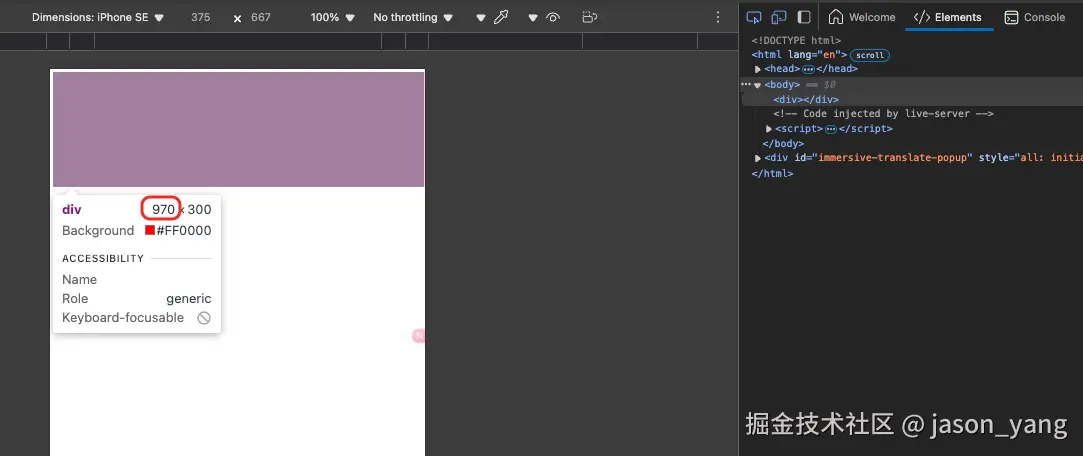Click the pink floating translate icon in page
The width and height of the screenshot is (1083, 456).
click(419, 336)
